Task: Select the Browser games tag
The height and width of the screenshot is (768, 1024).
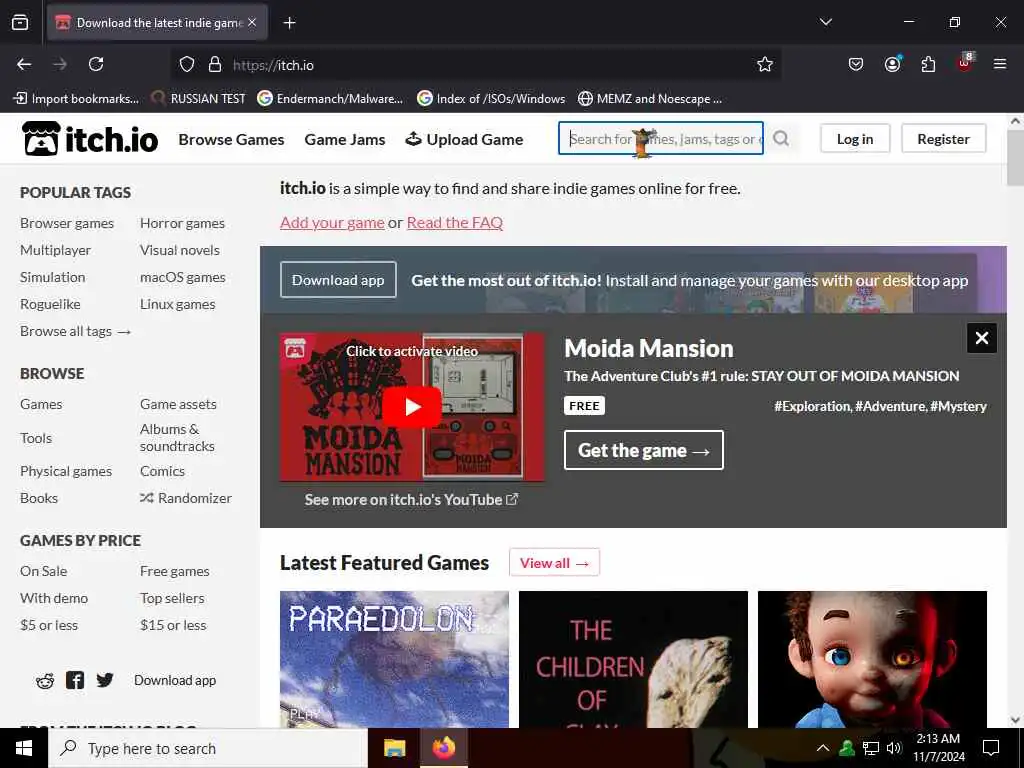Action: [67, 223]
